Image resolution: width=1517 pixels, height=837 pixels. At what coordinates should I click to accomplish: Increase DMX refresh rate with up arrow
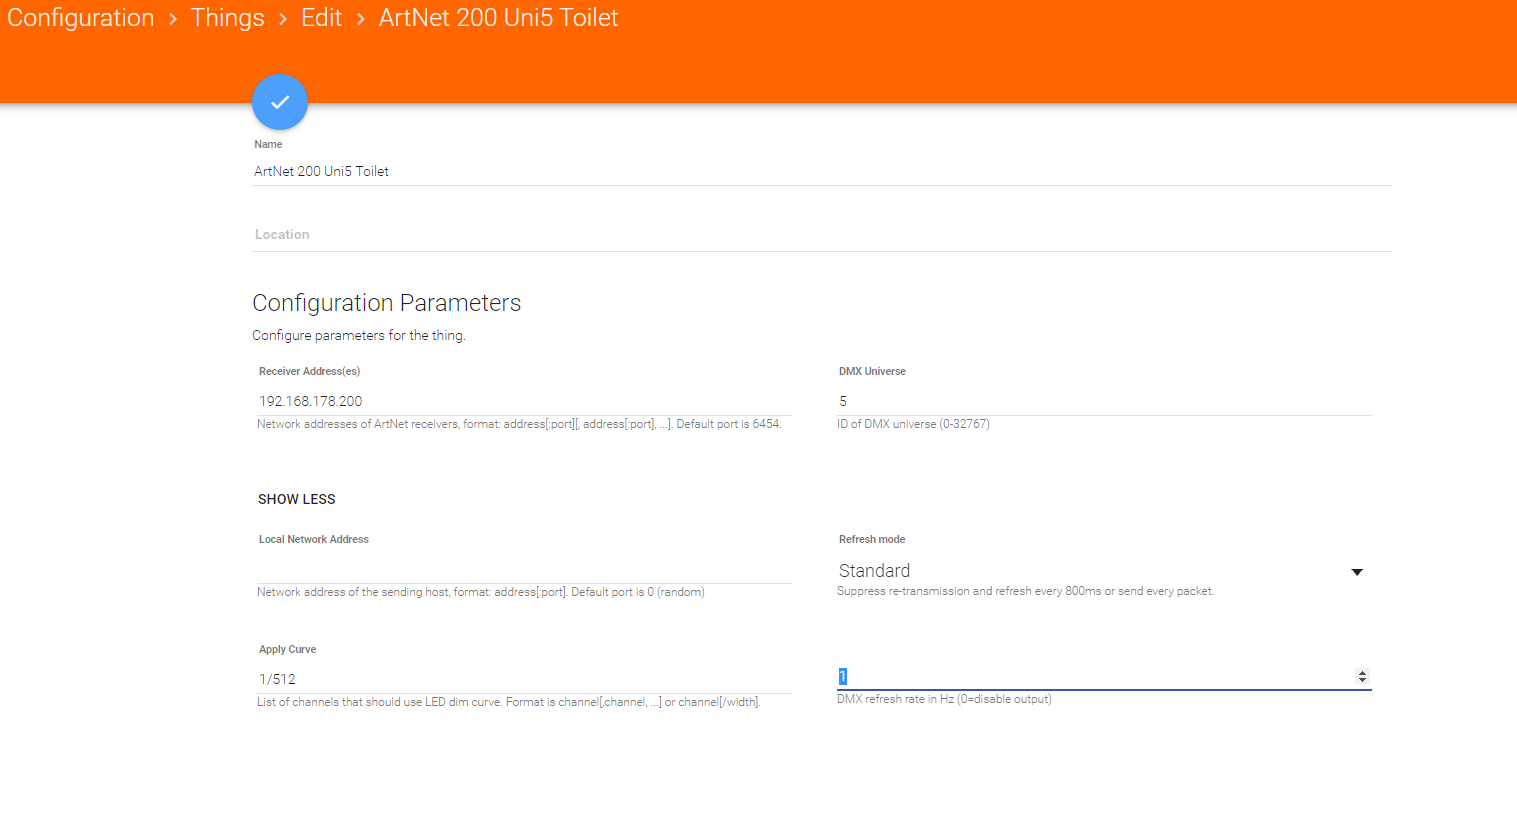click(1362, 673)
